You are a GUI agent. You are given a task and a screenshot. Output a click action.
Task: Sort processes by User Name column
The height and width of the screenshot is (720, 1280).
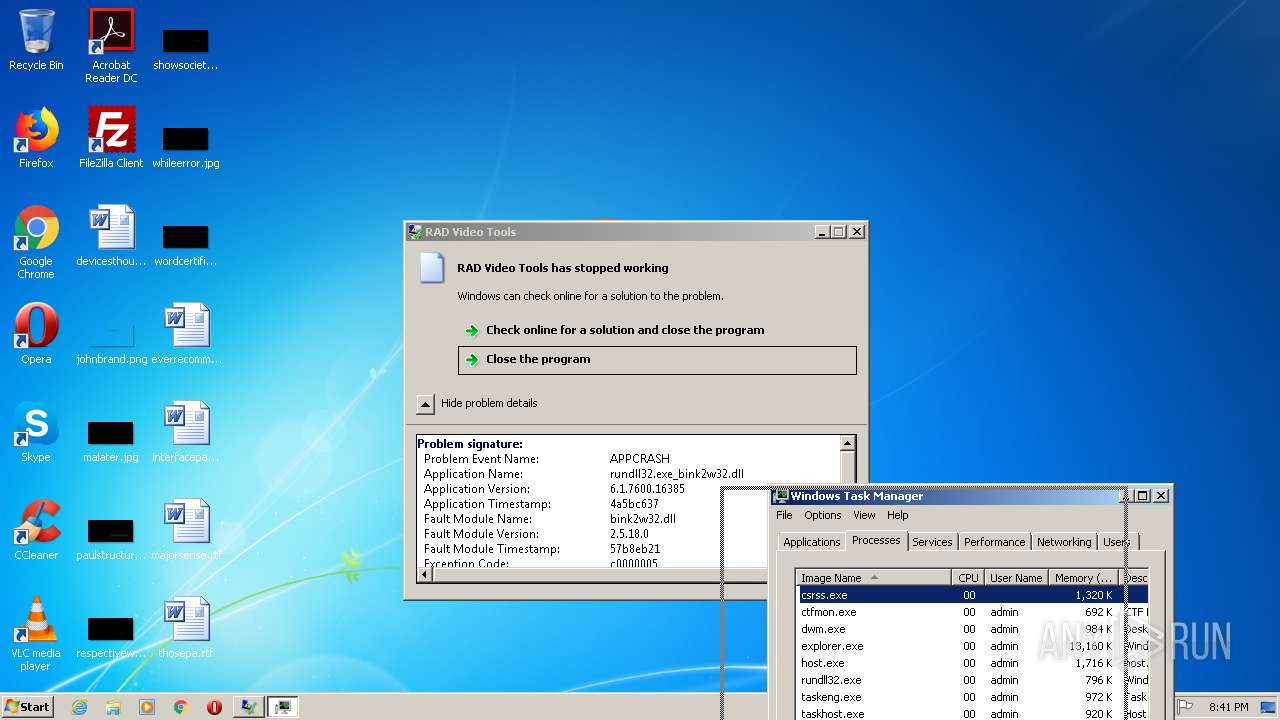click(x=1016, y=578)
